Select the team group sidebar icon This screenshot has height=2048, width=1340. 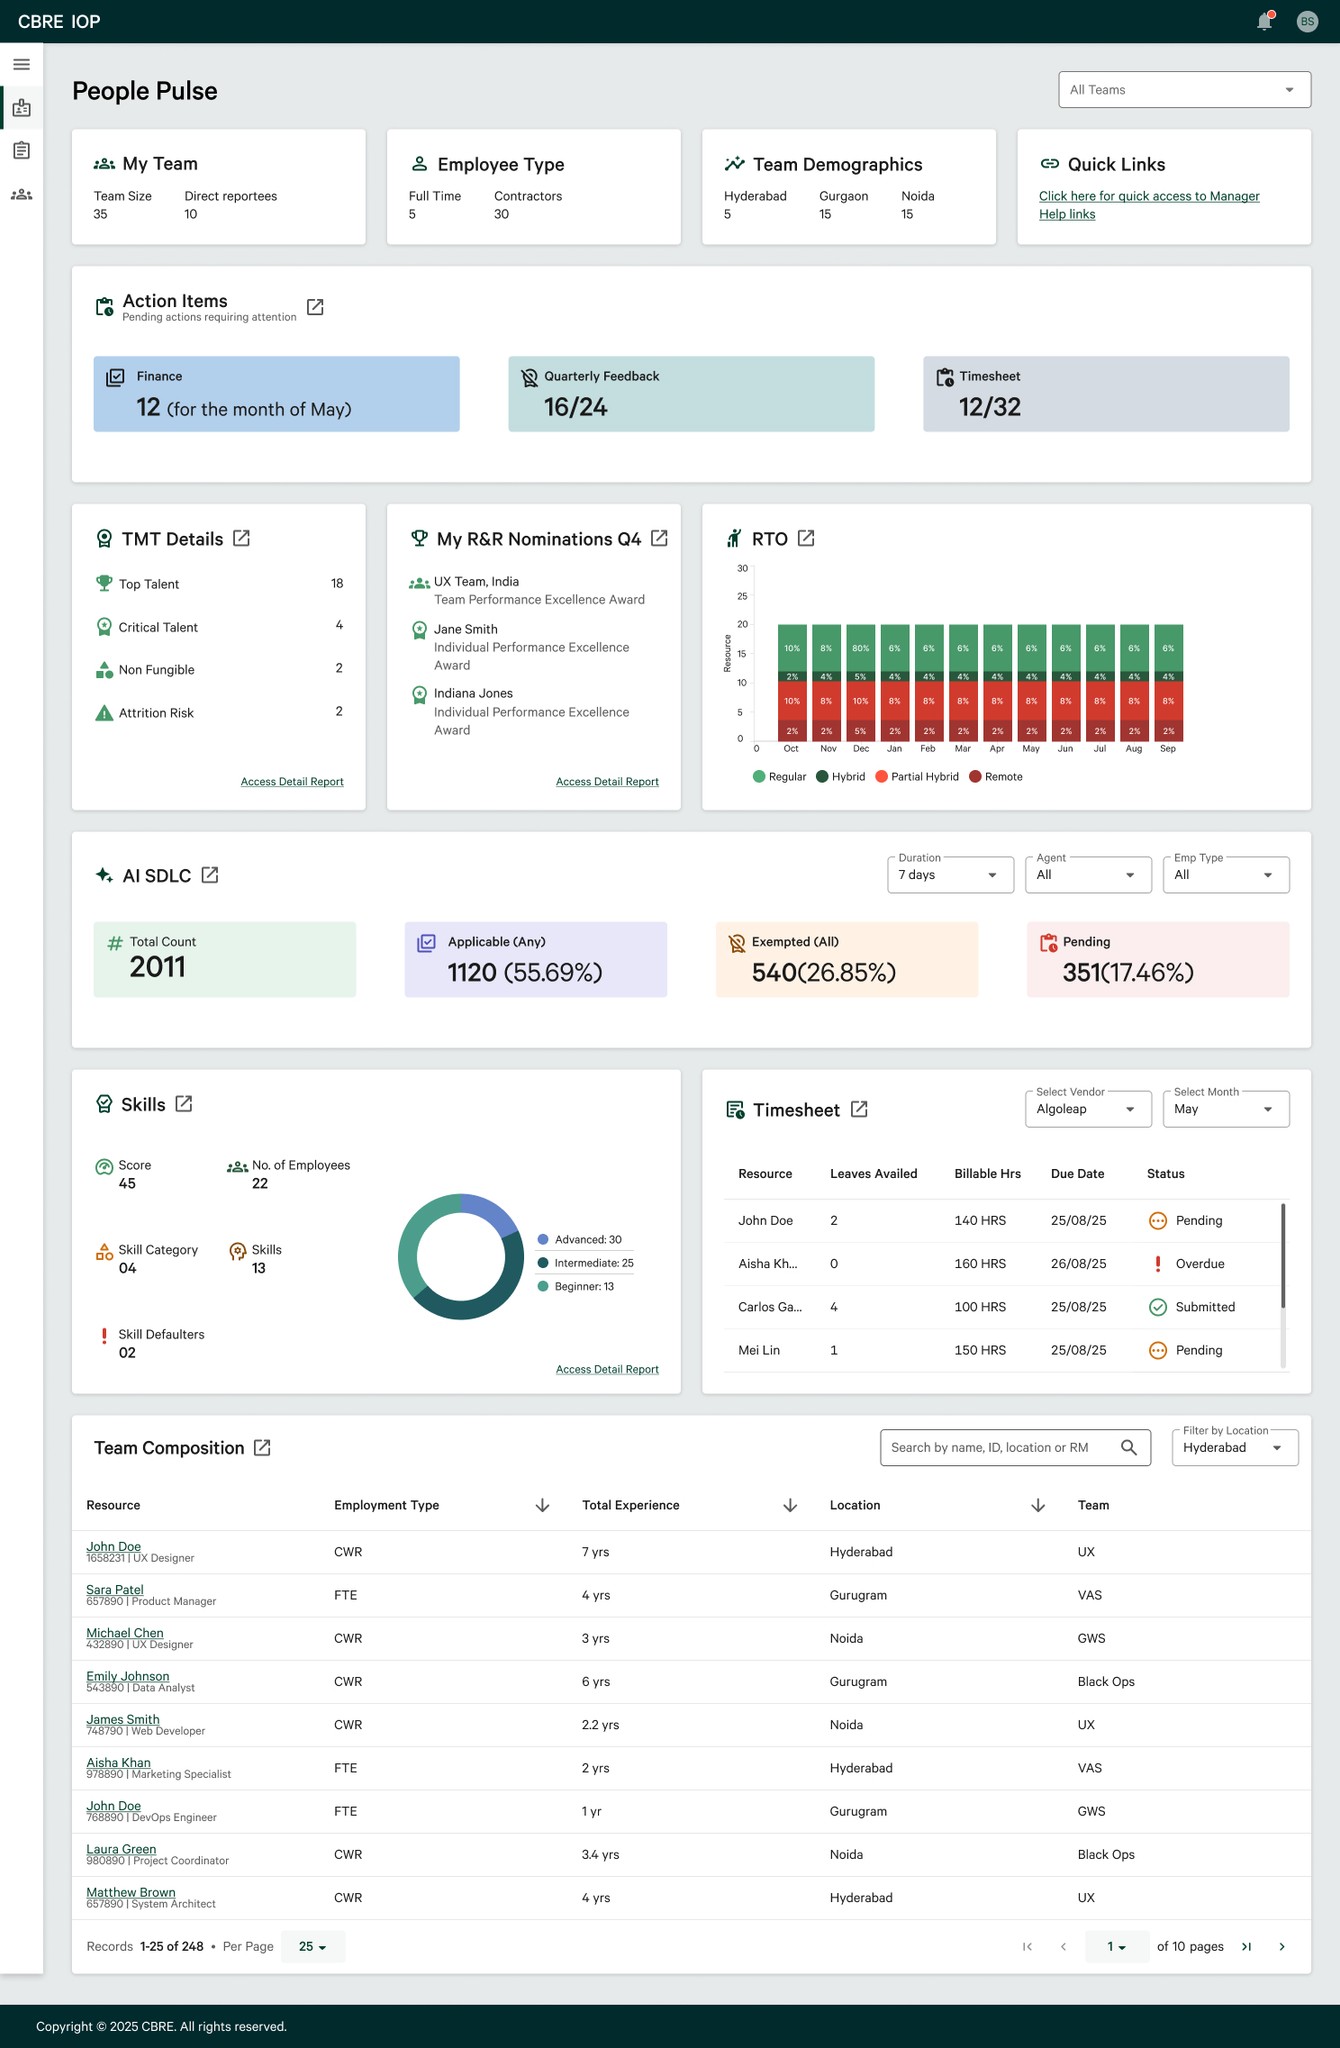21,194
